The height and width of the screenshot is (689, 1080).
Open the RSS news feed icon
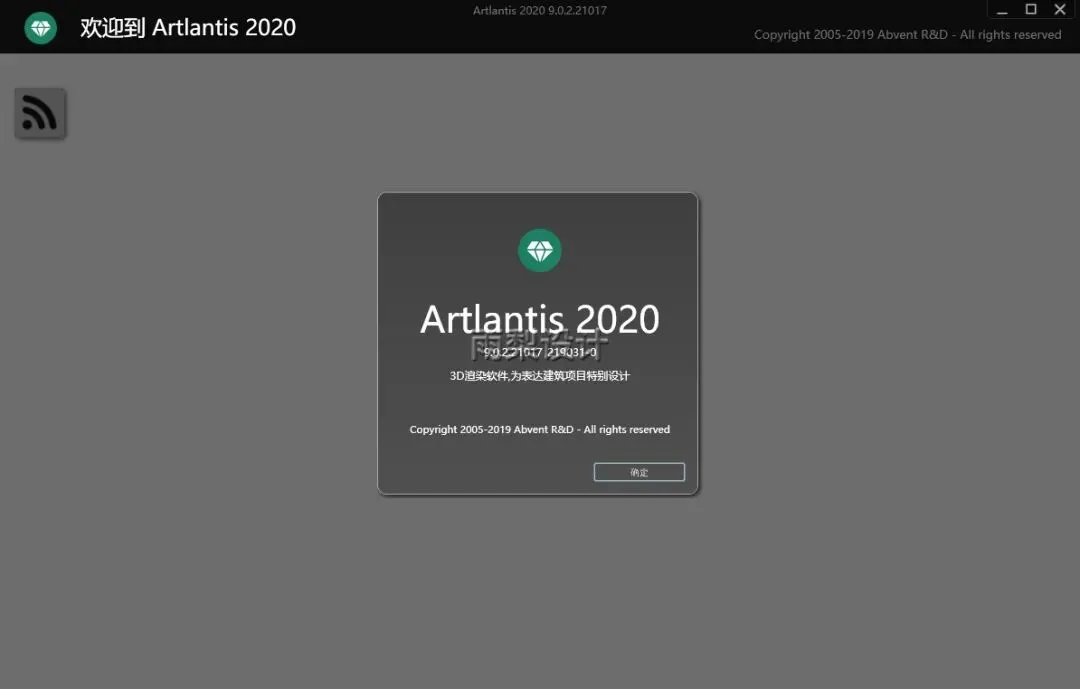pyautogui.click(x=40, y=113)
